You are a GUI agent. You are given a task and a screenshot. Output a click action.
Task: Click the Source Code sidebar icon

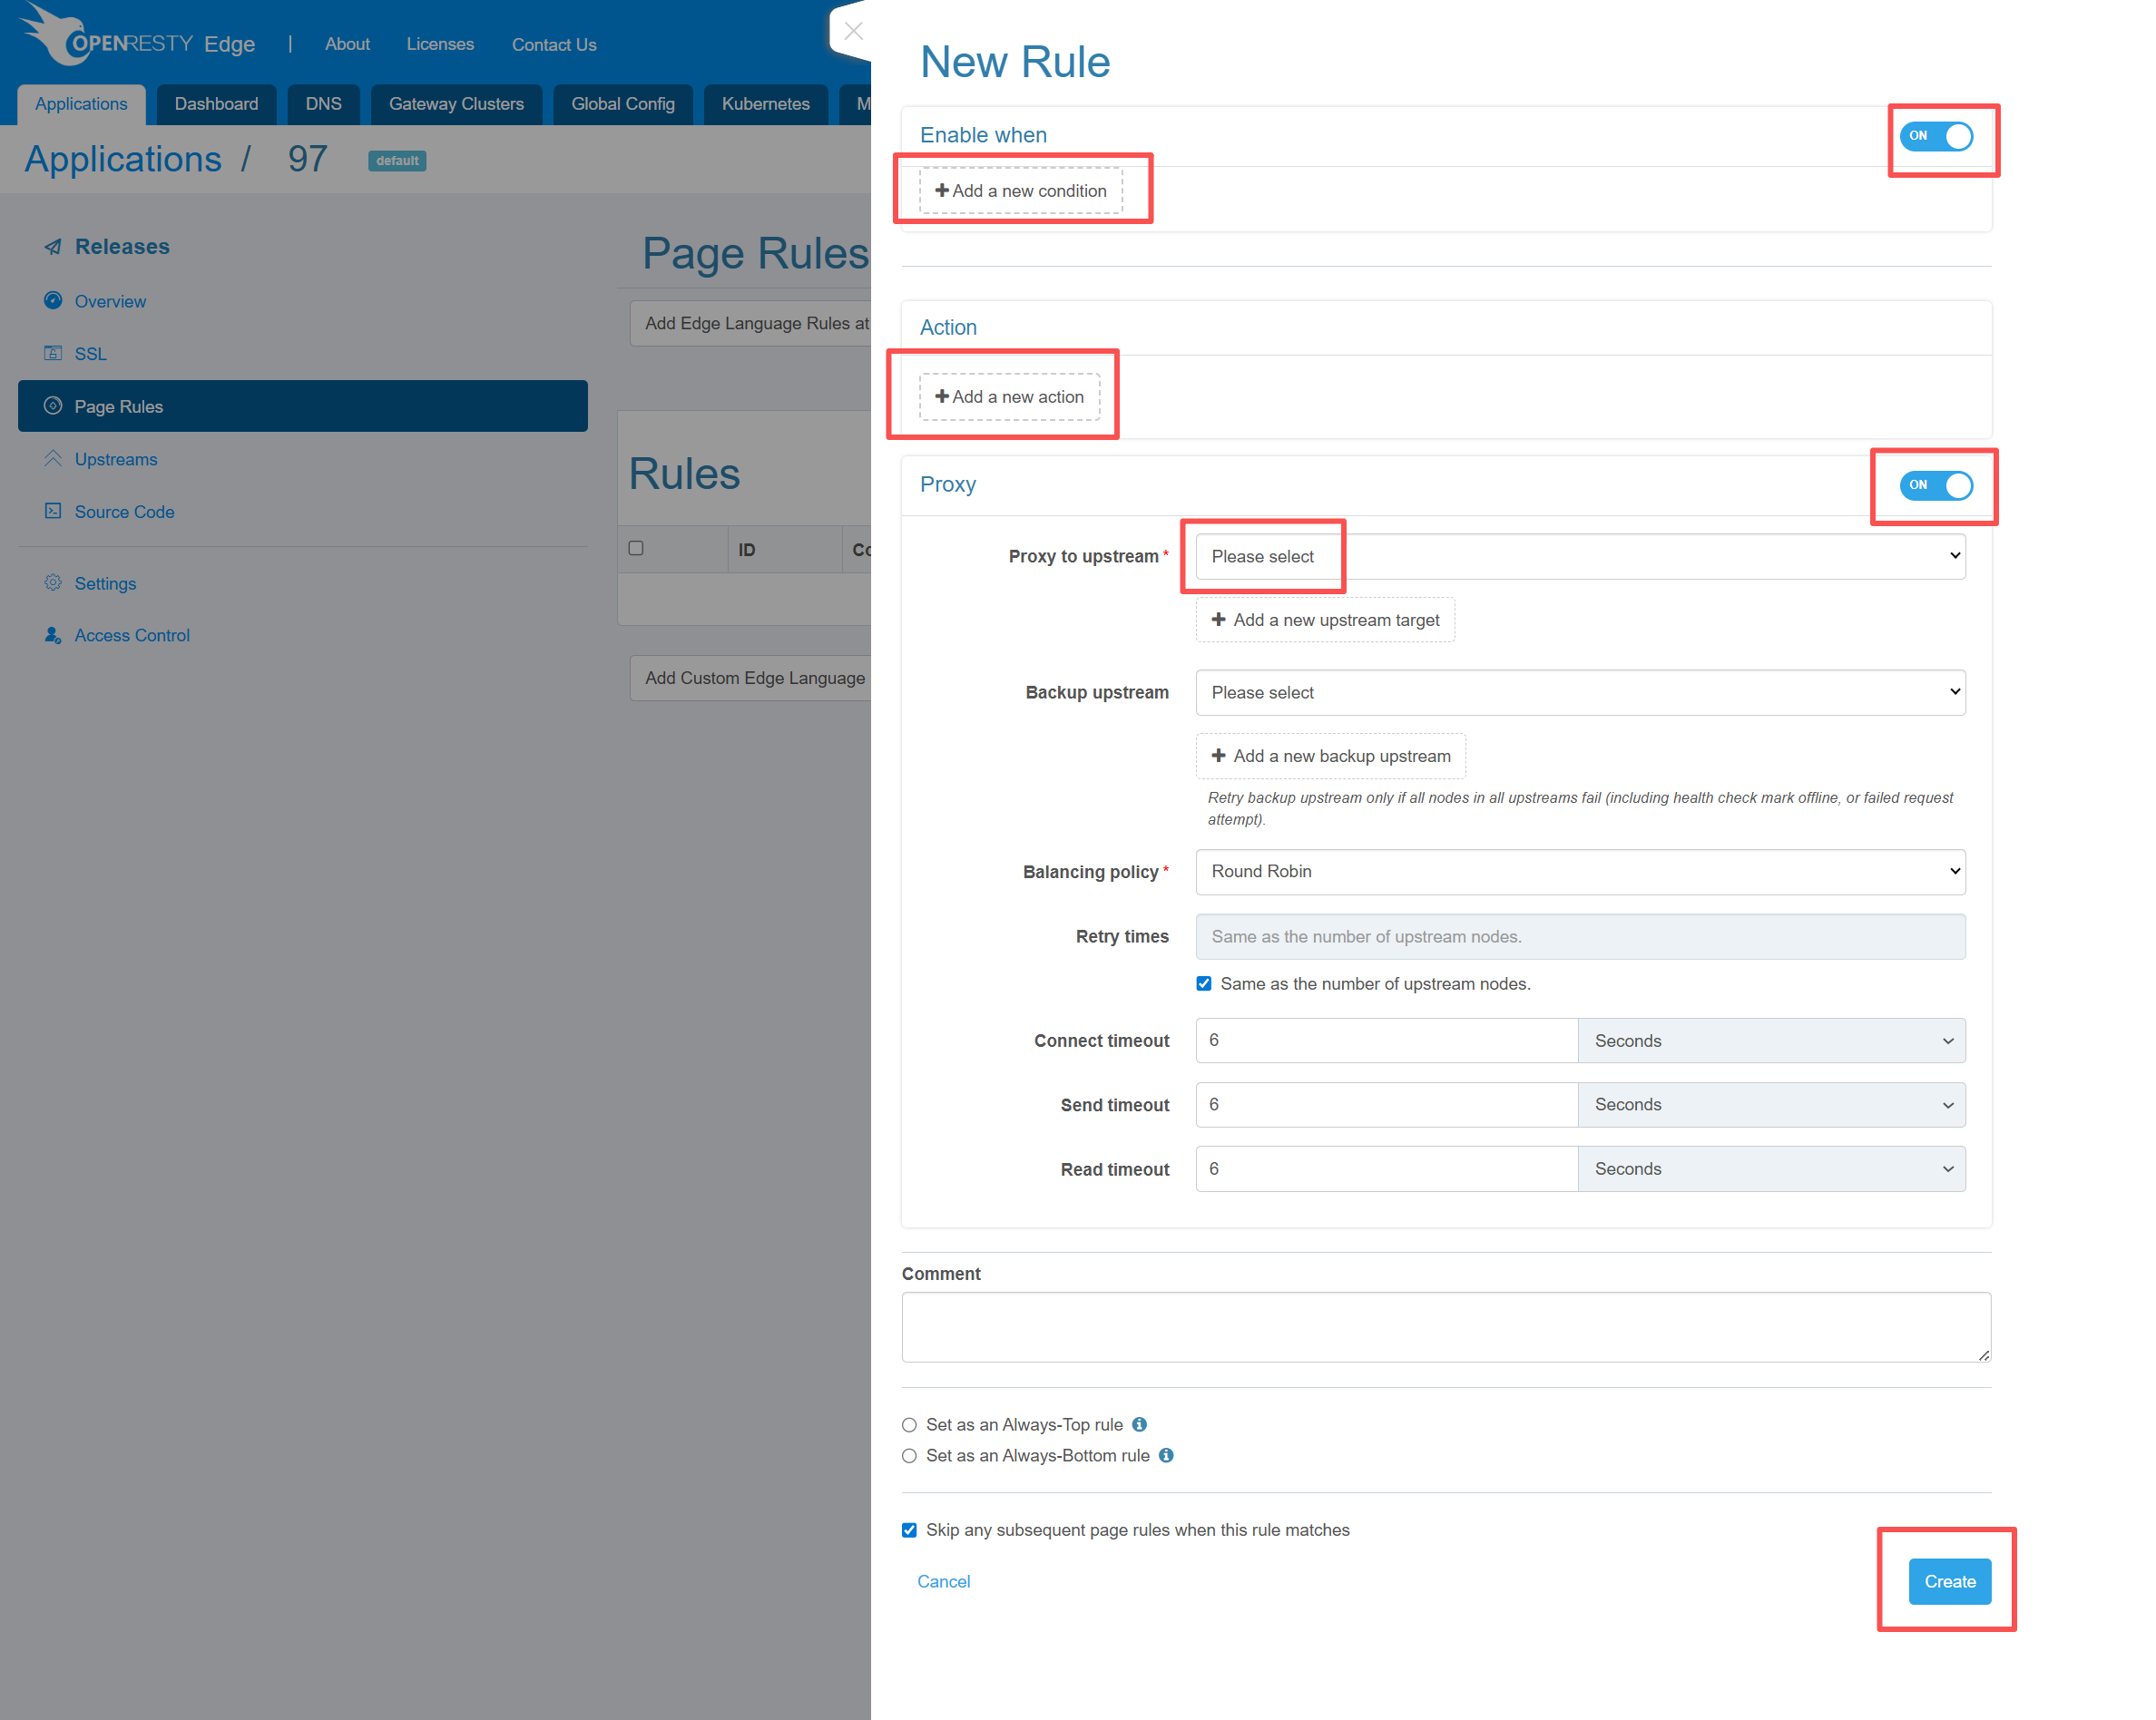pyautogui.click(x=53, y=511)
